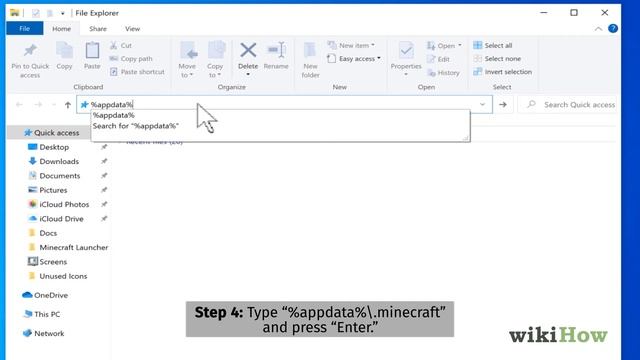Click the Up one level arrow

[x=68, y=105]
